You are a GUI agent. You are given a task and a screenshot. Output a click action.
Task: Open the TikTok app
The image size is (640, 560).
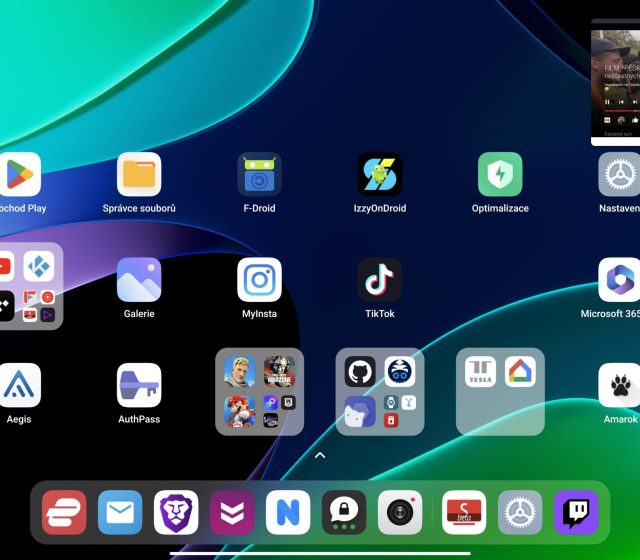(380, 280)
